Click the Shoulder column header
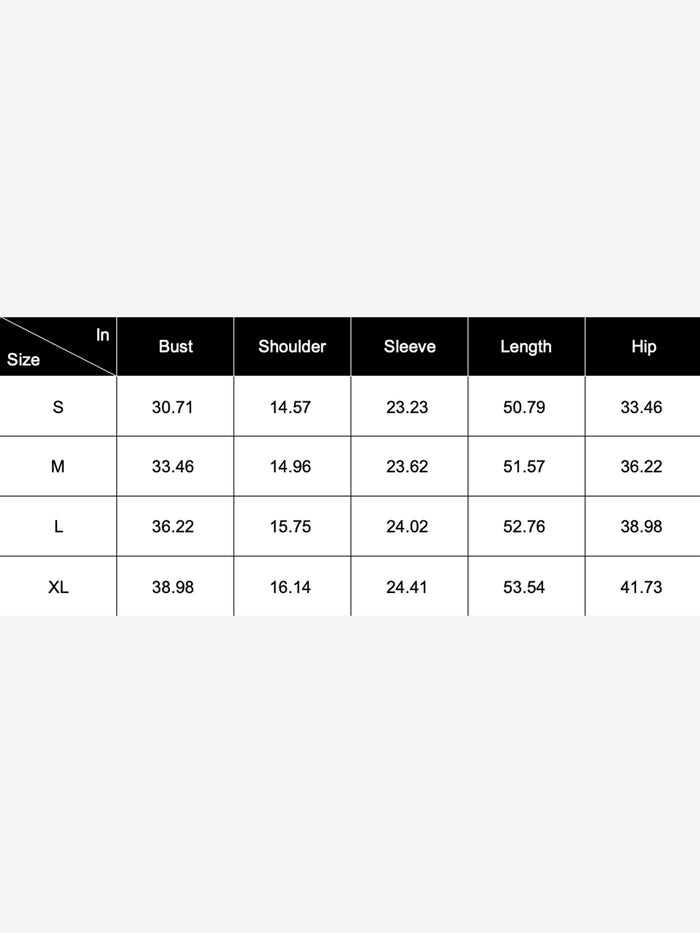 click(292, 347)
